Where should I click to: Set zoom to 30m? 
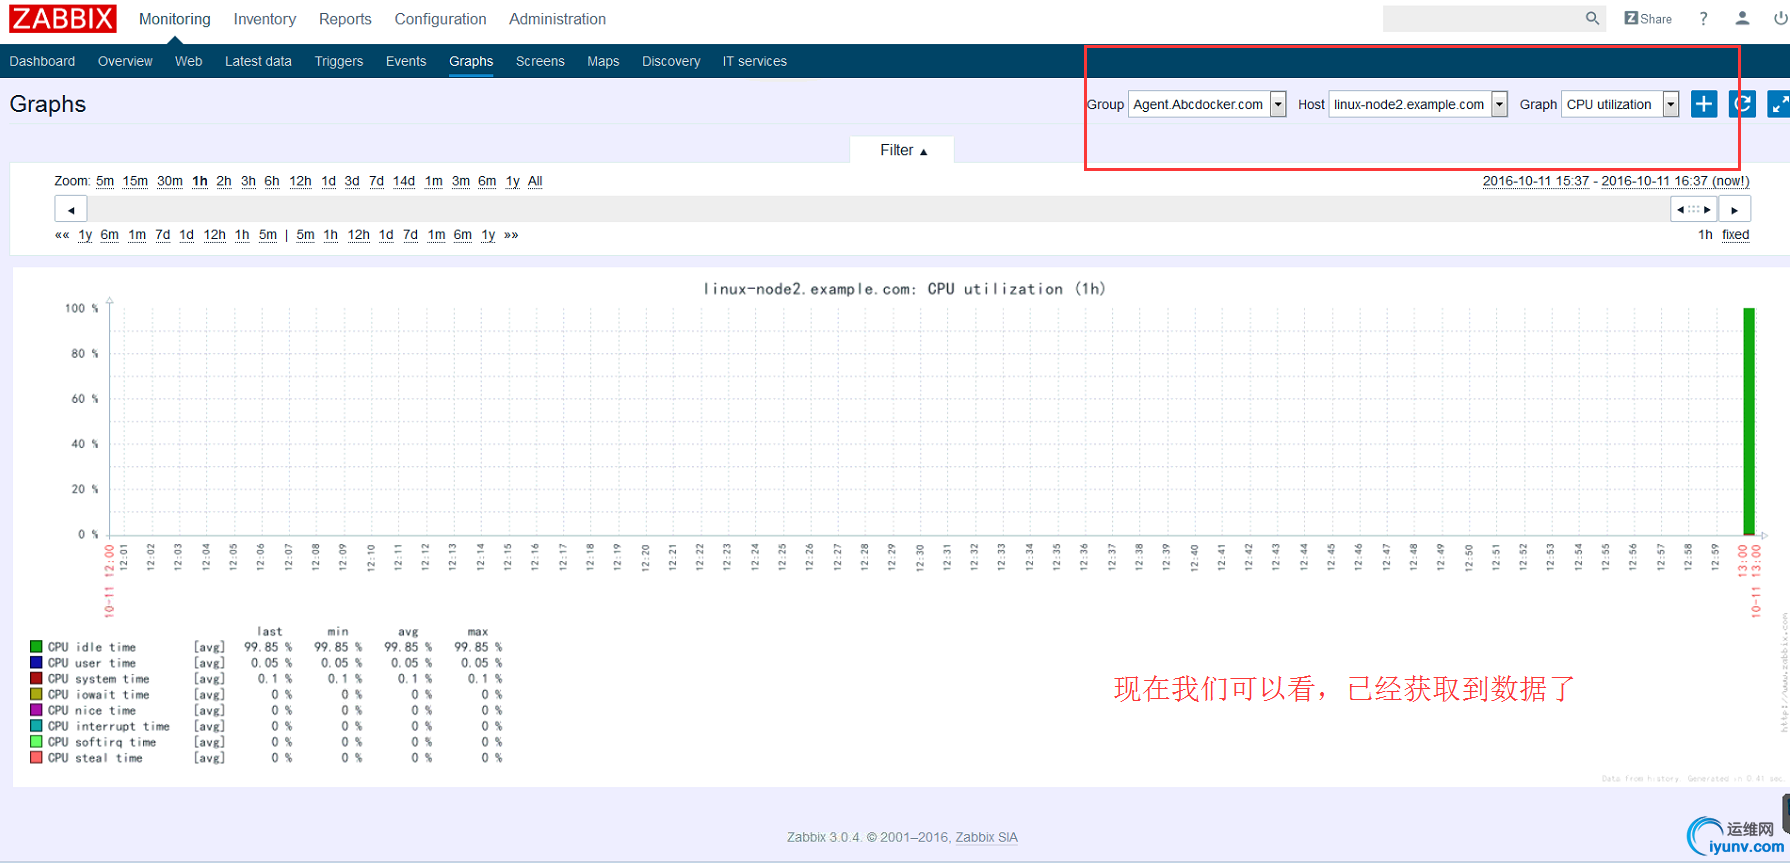(x=170, y=181)
